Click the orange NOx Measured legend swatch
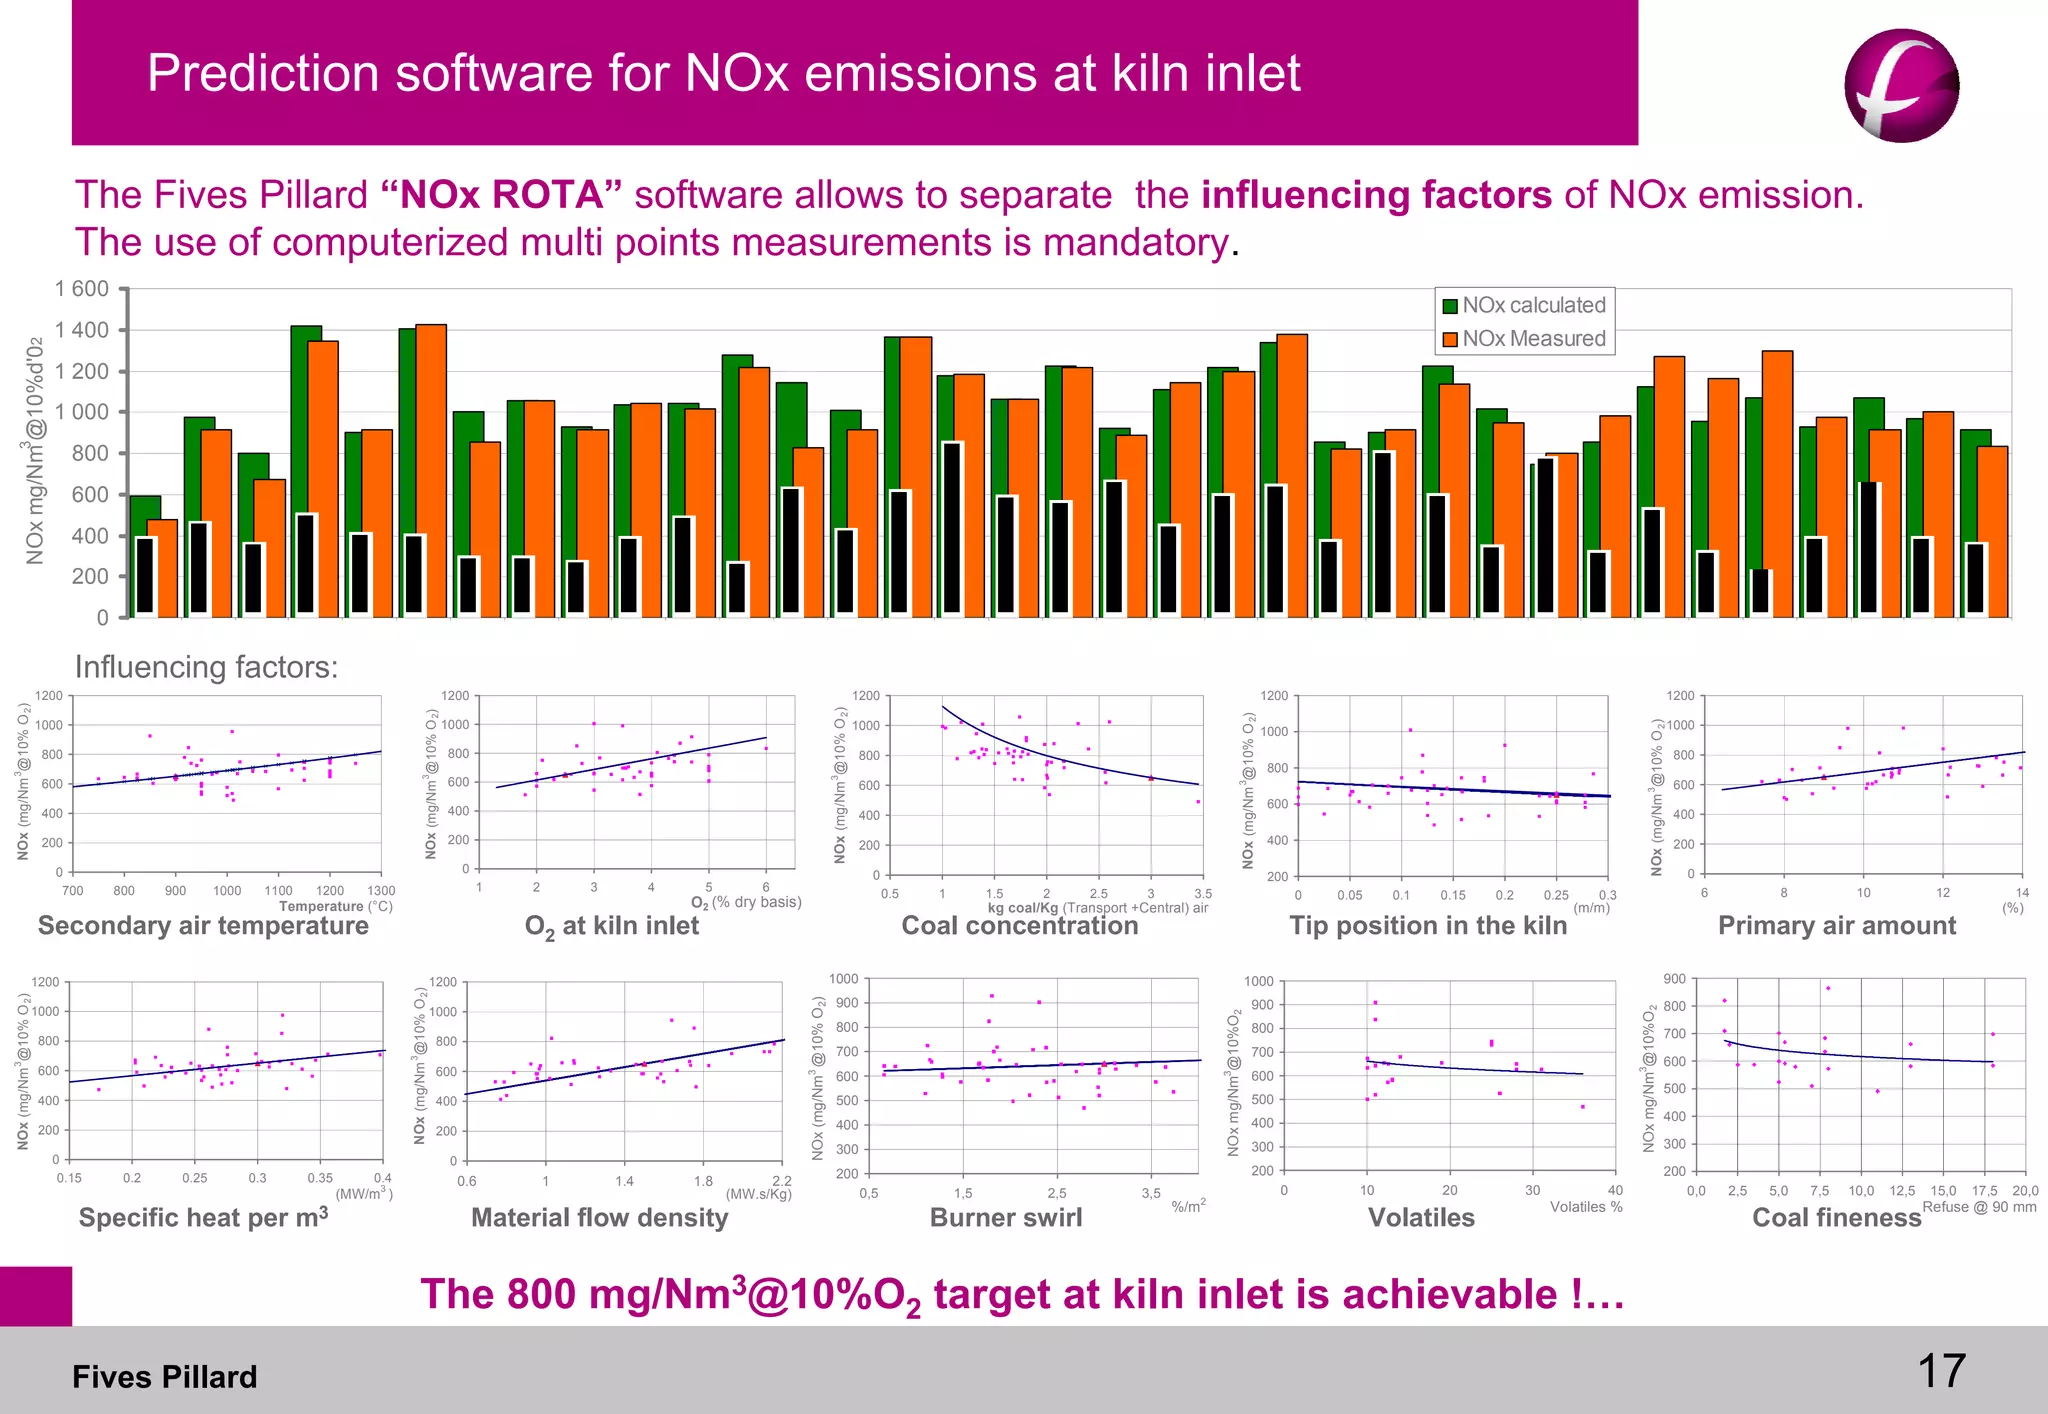 click(1450, 340)
